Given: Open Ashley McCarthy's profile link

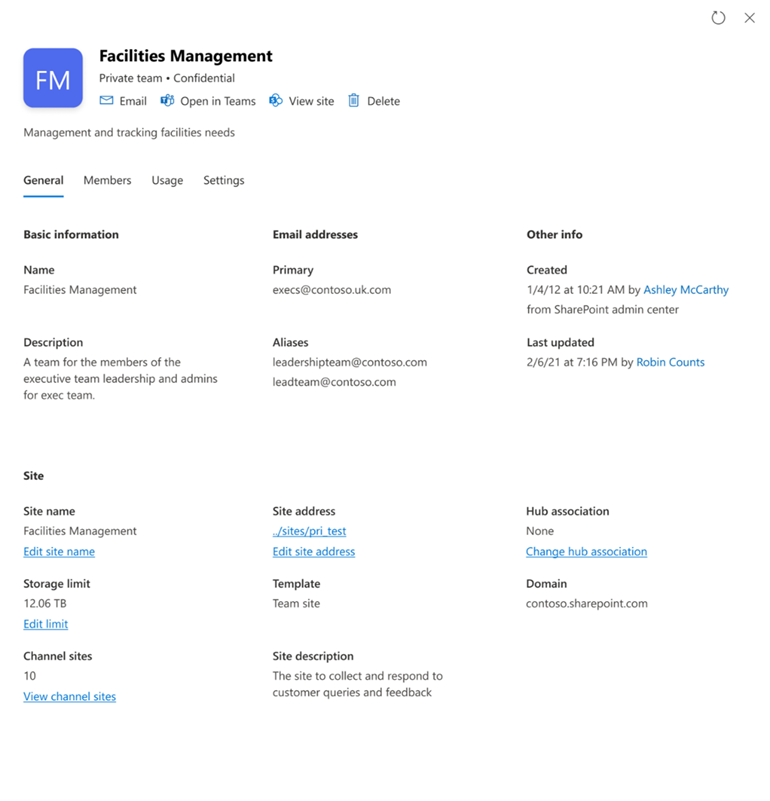Looking at the screenshot, I should (686, 290).
